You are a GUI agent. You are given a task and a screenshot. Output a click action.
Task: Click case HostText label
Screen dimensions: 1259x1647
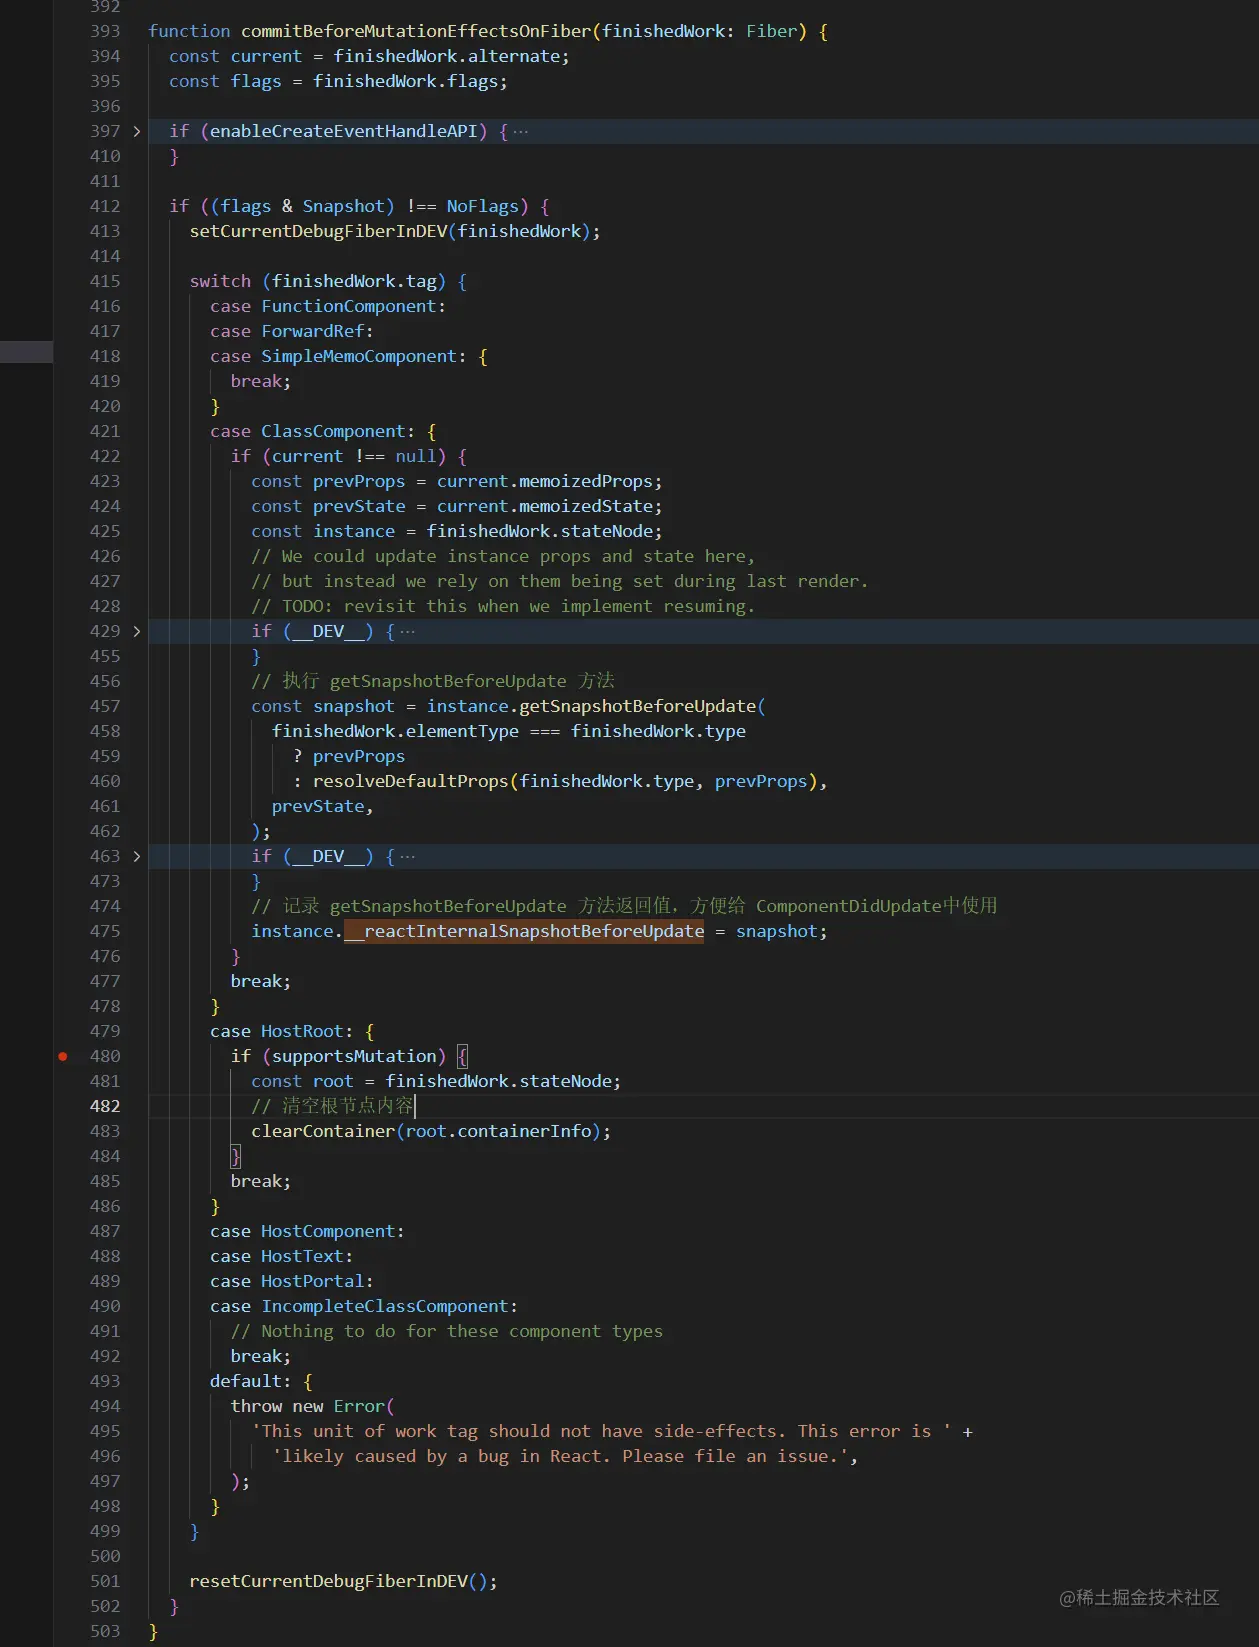pyautogui.click(x=282, y=1256)
